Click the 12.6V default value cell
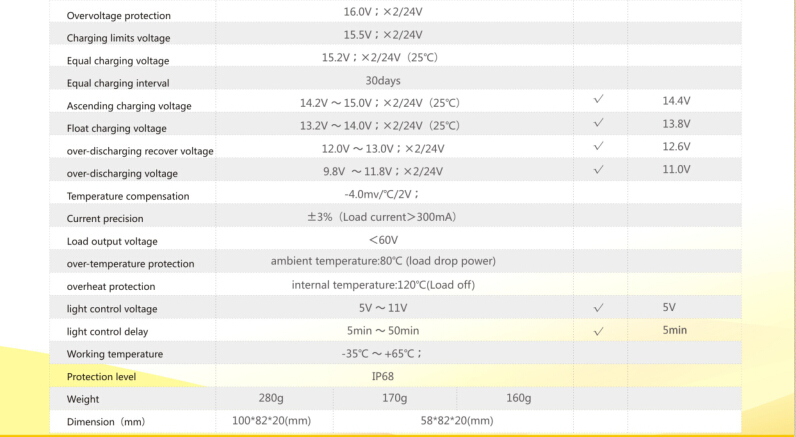This screenshot has height=437, width=796. tap(676, 147)
